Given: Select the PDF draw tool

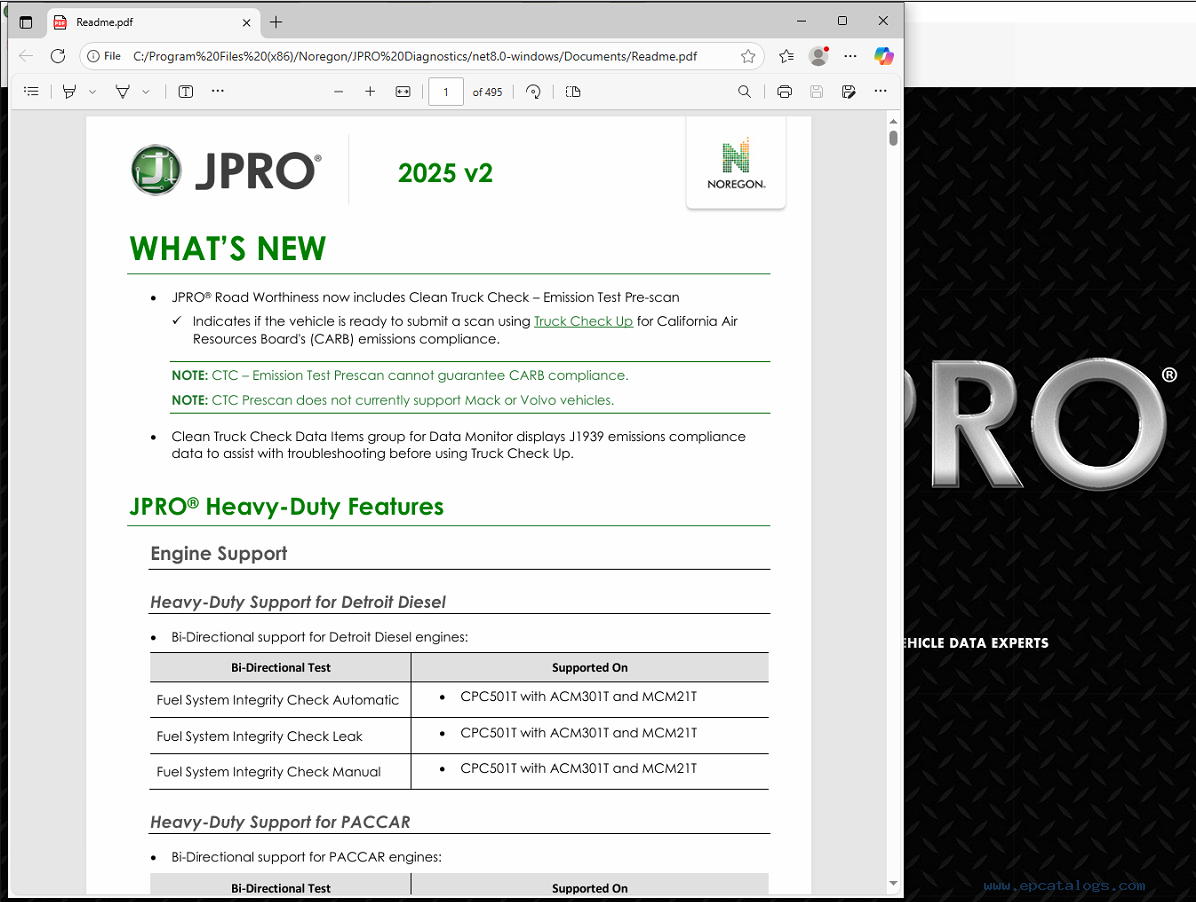Looking at the screenshot, I should click(x=122, y=91).
